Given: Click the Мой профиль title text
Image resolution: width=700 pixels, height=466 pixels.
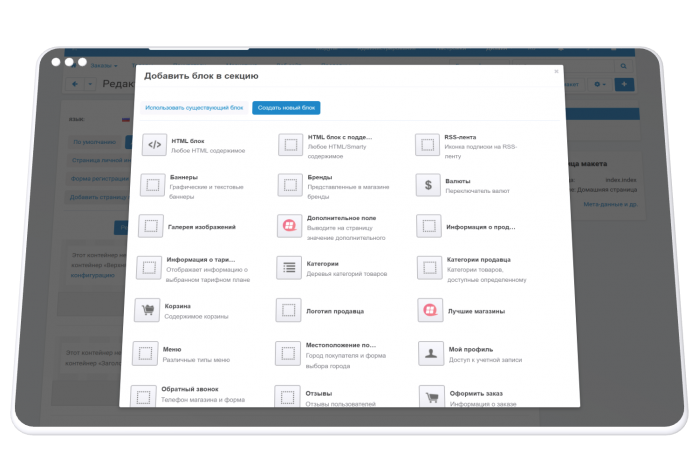Looking at the screenshot, I should click(471, 349).
